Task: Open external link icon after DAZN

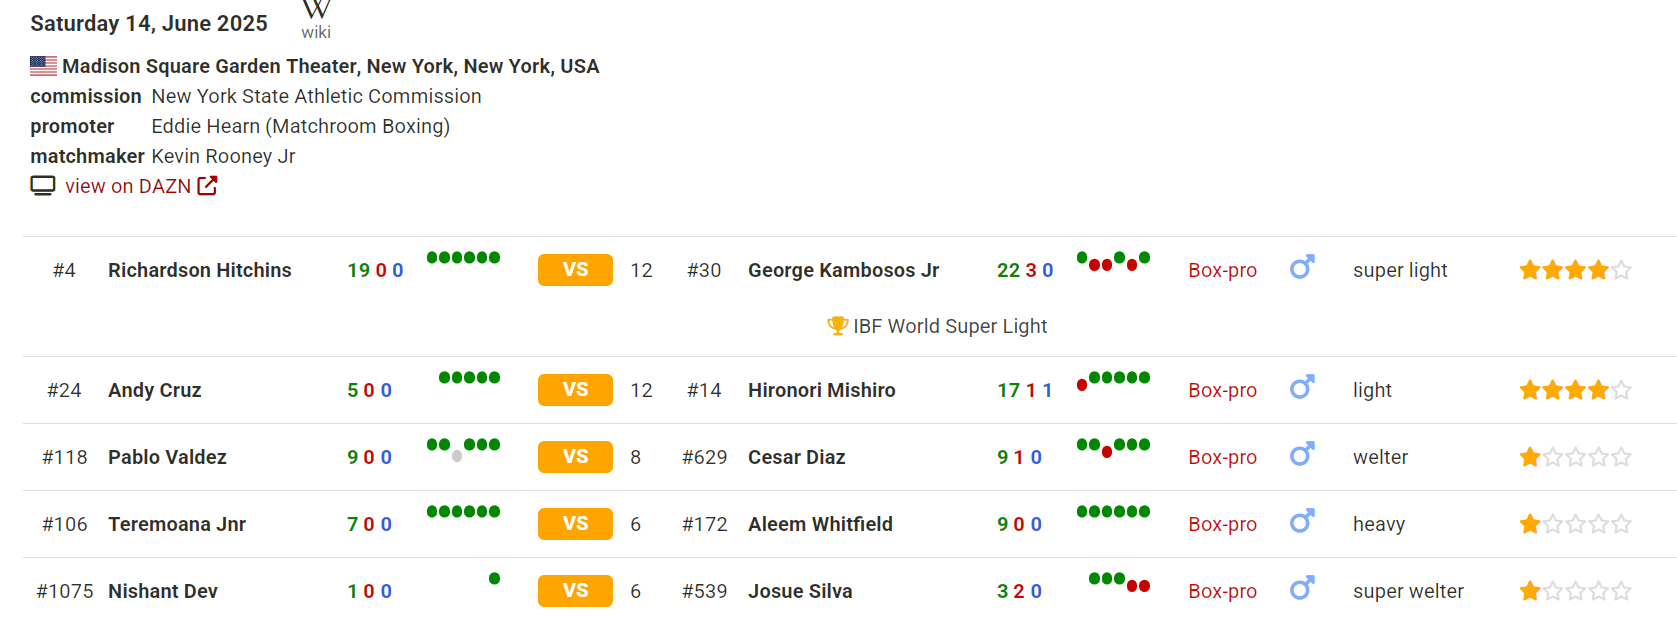Action: point(207,186)
